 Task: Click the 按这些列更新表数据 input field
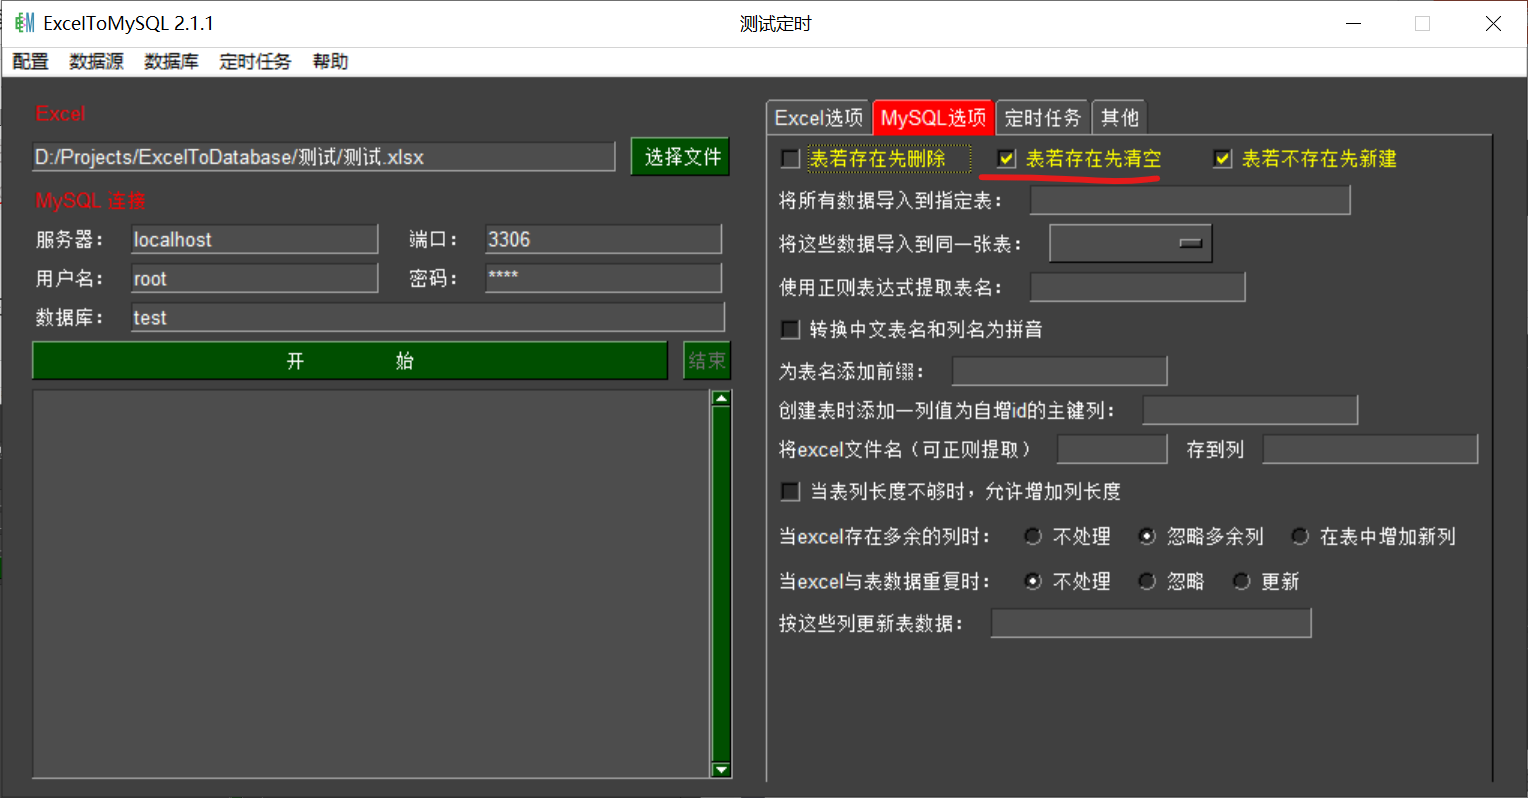[1151, 623]
